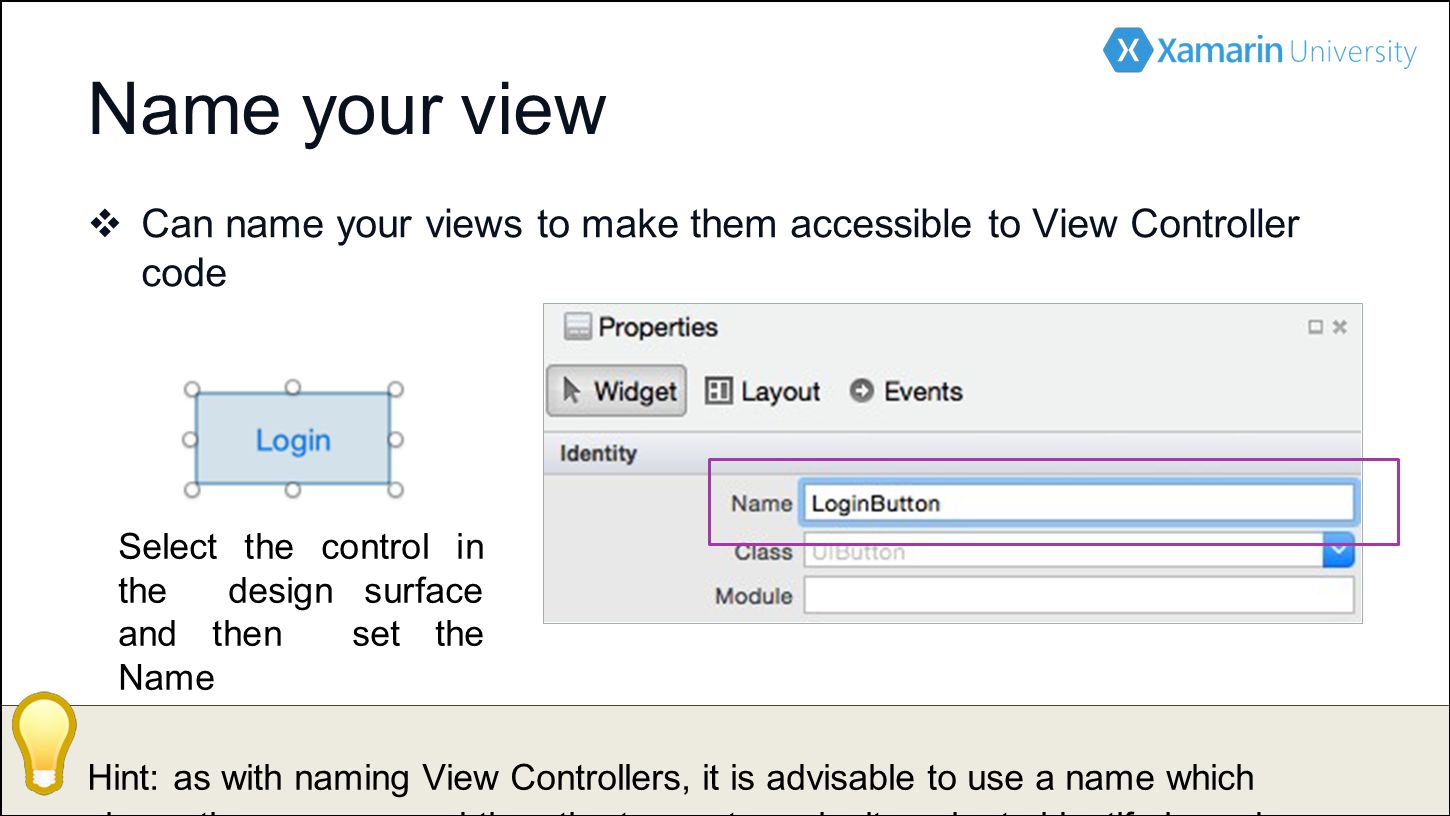Viewport: 1450px width, 816px height.
Task: Open the Class dropdown blue arrow
Action: 1338,550
